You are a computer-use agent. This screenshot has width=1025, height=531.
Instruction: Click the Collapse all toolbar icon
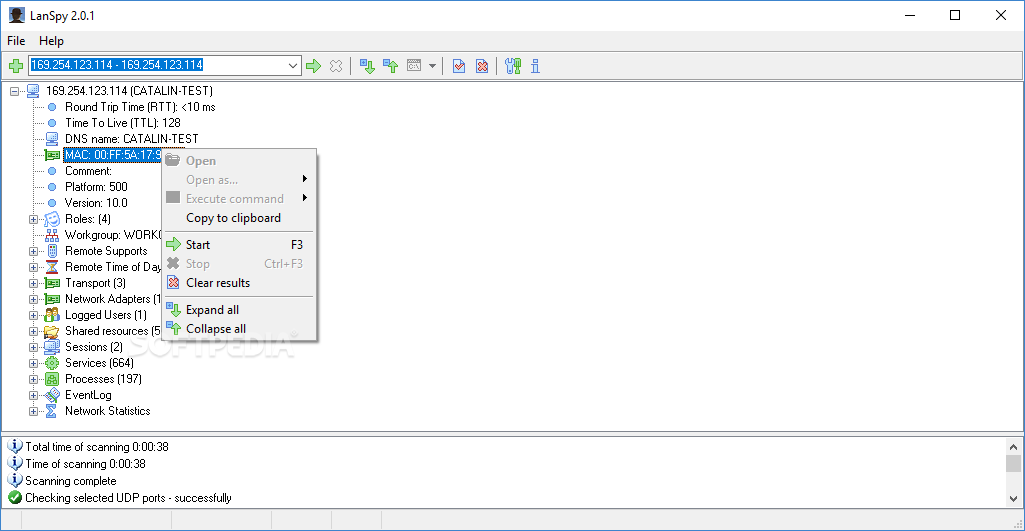pyautogui.click(x=390, y=66)
